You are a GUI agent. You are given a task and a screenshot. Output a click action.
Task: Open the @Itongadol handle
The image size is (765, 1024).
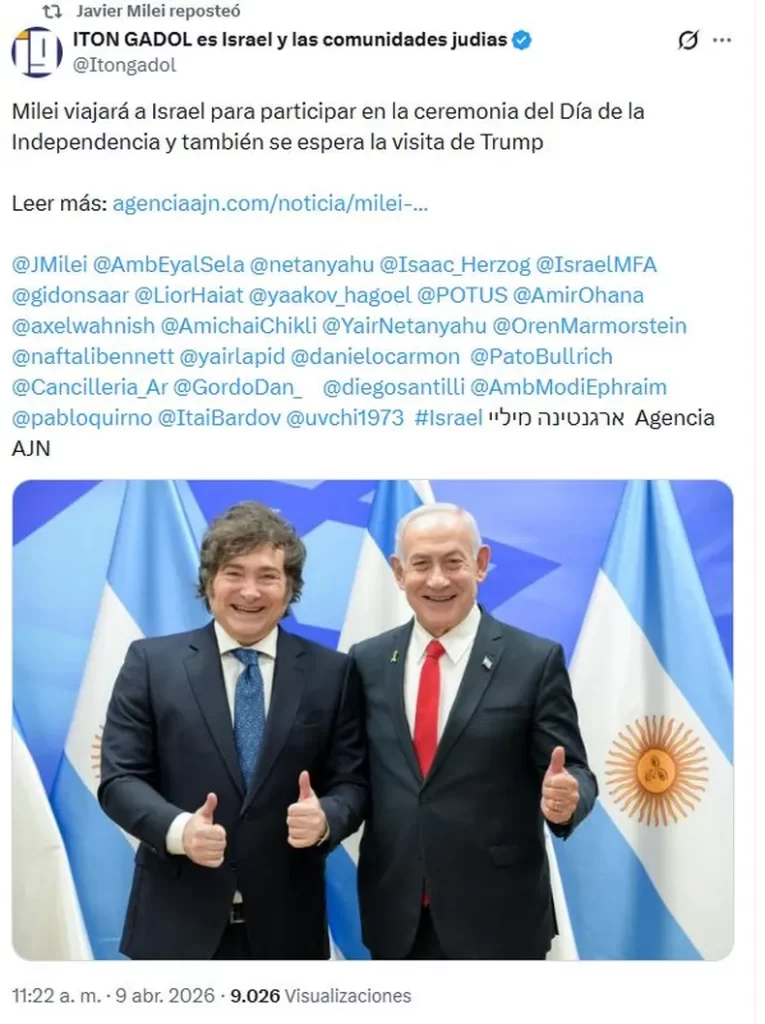(x=124, y=65)
